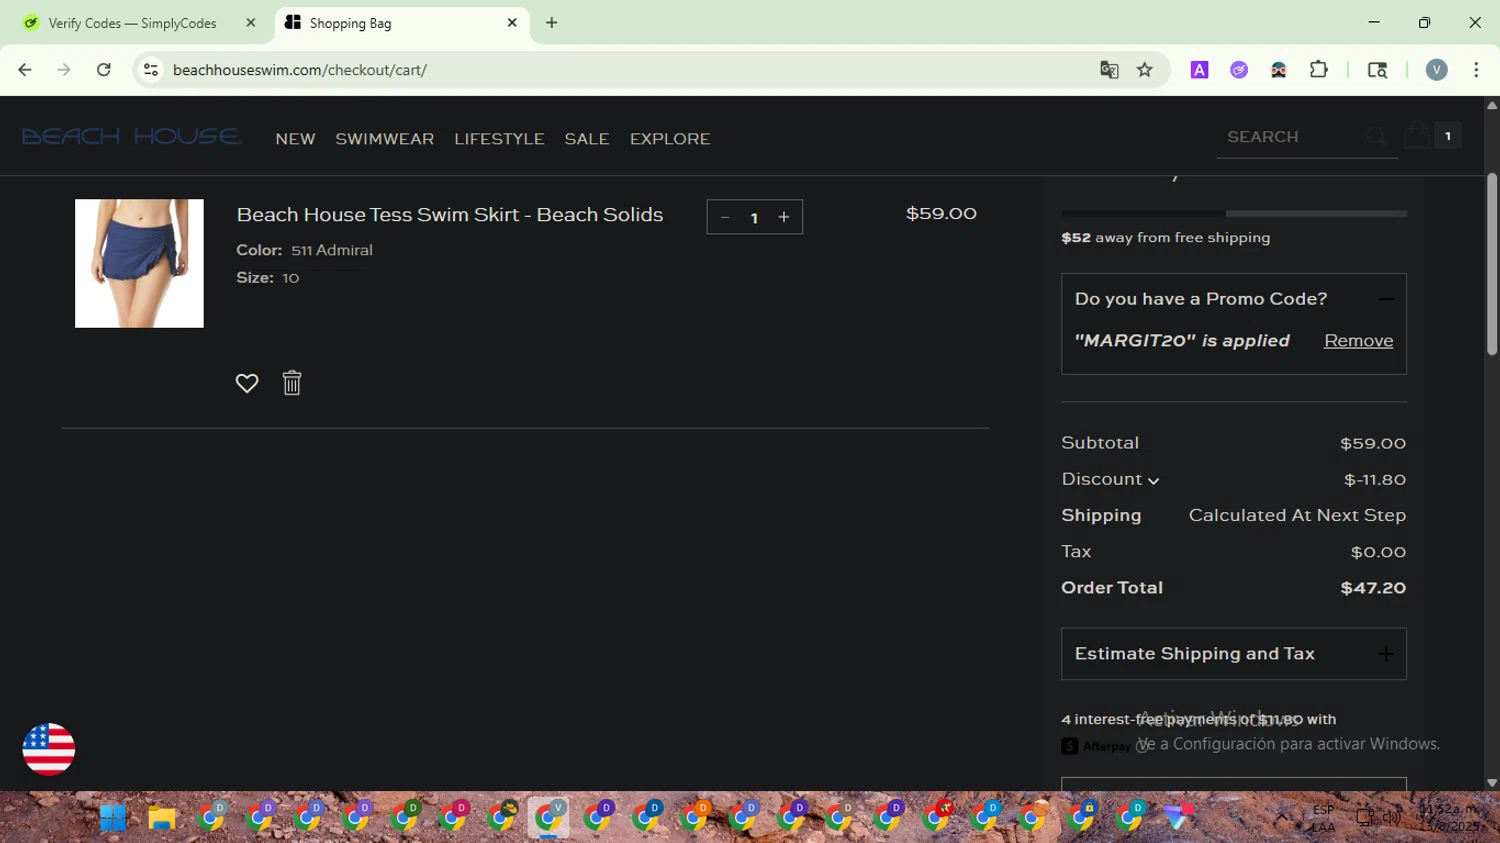Click the site search magnifier icon
This screenshot has height=843, width=1500.
click(1376, 137)
